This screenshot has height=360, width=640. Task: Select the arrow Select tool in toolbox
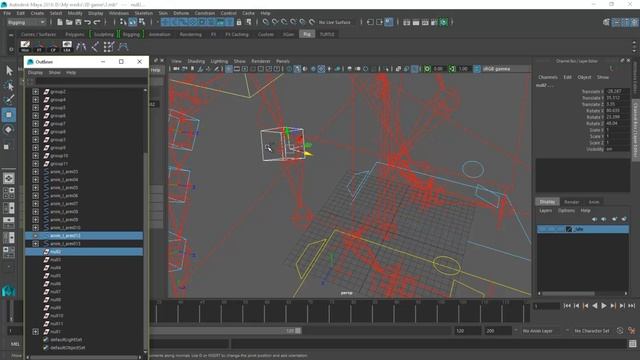9,71
